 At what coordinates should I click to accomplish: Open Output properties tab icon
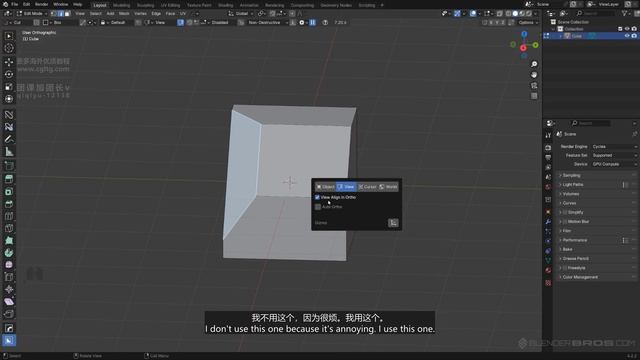(x=548, y=158)
